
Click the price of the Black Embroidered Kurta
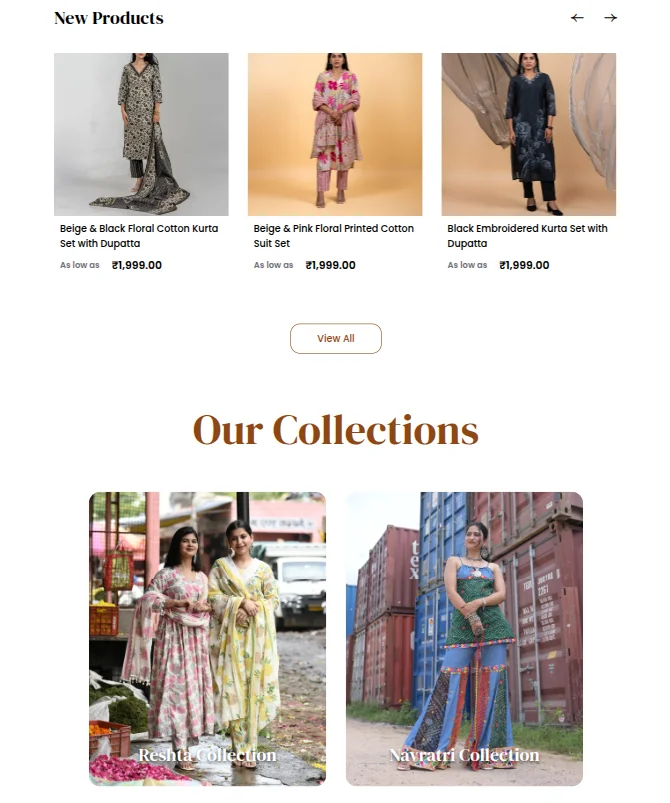[x=524, y=265]
